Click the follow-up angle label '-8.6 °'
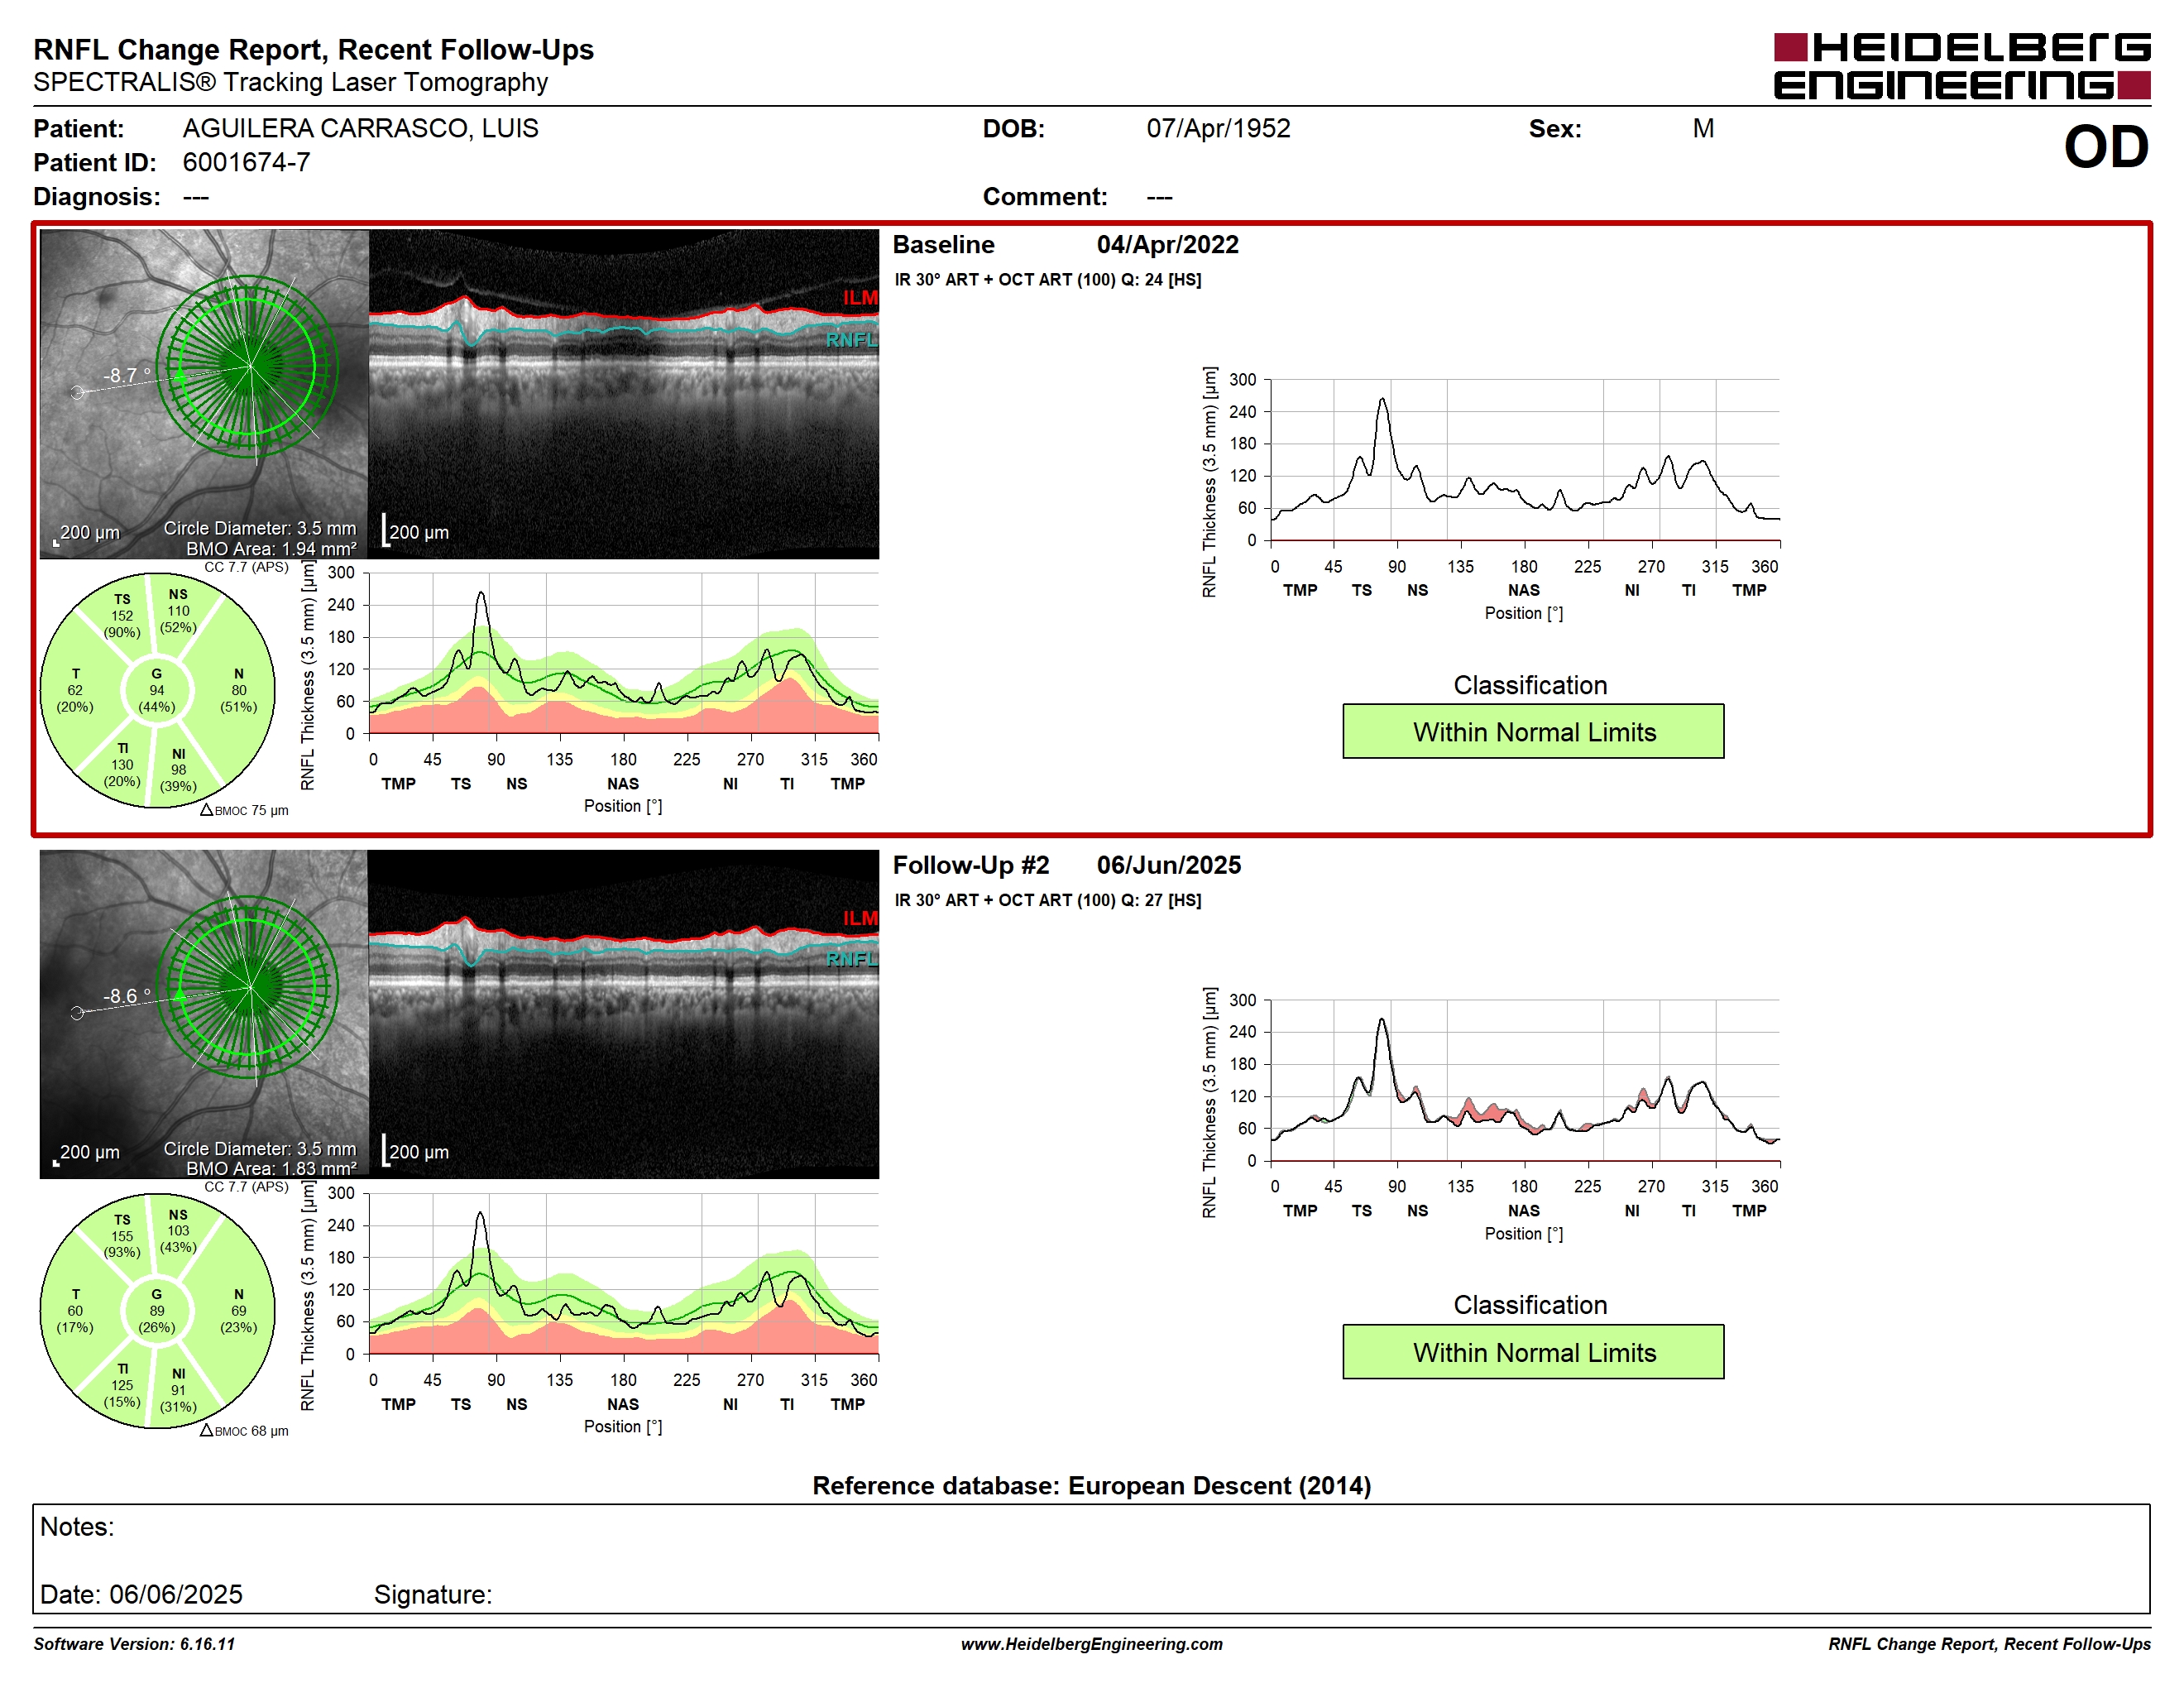This screenshot has height=1688, width=2184. point(127,996)
